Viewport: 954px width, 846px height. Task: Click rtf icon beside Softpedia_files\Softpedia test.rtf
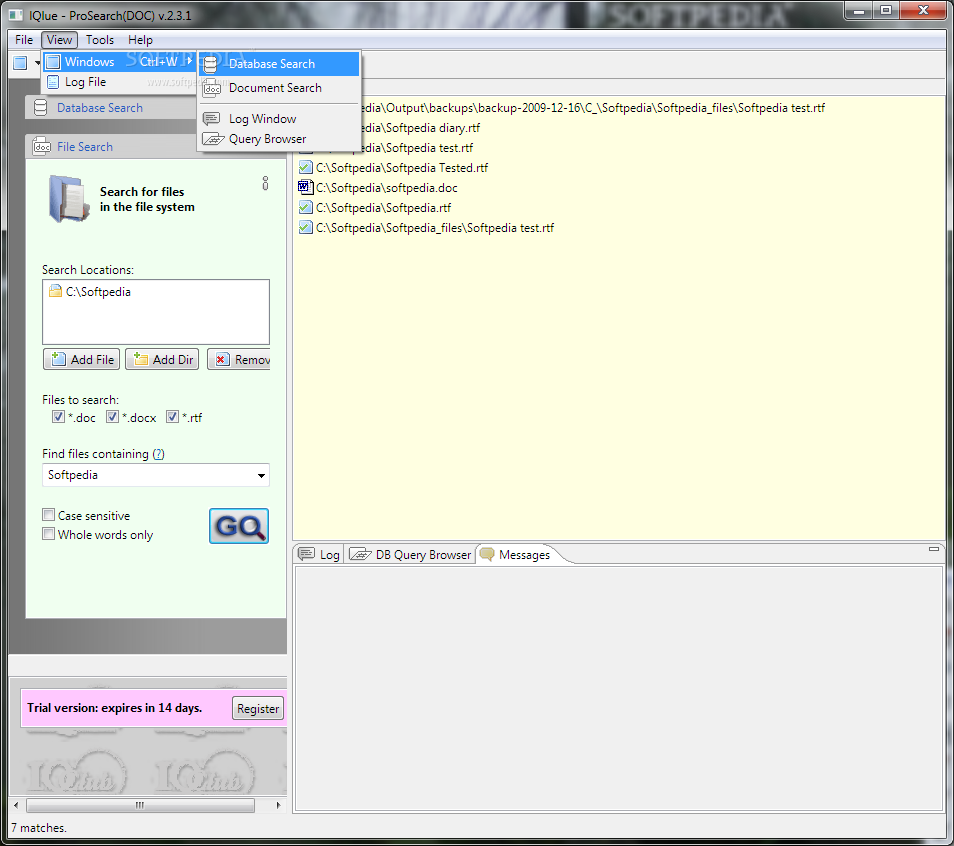[x=305, y=228]
